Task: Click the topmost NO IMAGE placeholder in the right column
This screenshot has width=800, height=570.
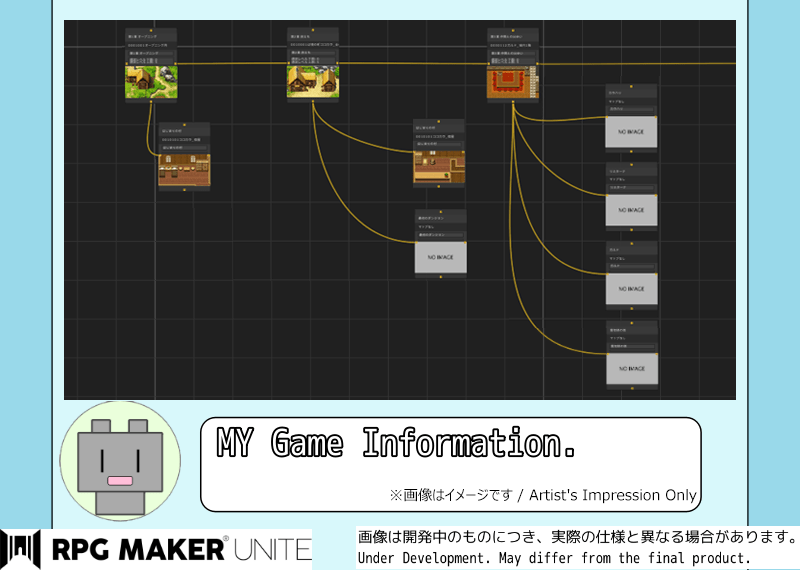Action: tap(631, 131)
